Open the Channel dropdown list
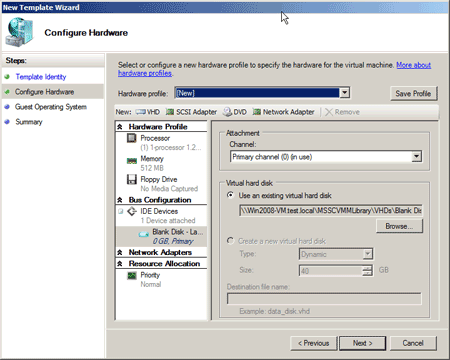This screenshot has height=360, width=450. [416, 156]
